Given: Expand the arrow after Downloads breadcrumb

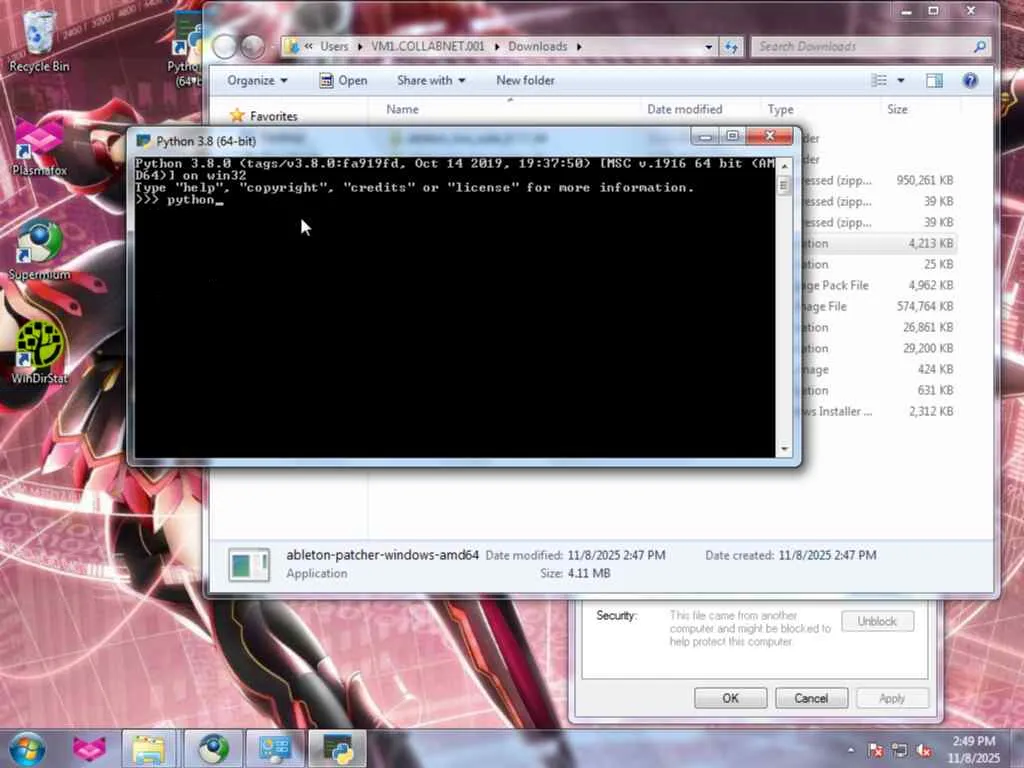Looking at the screenshot, I should pyautogui.click(x=579, y=47).
